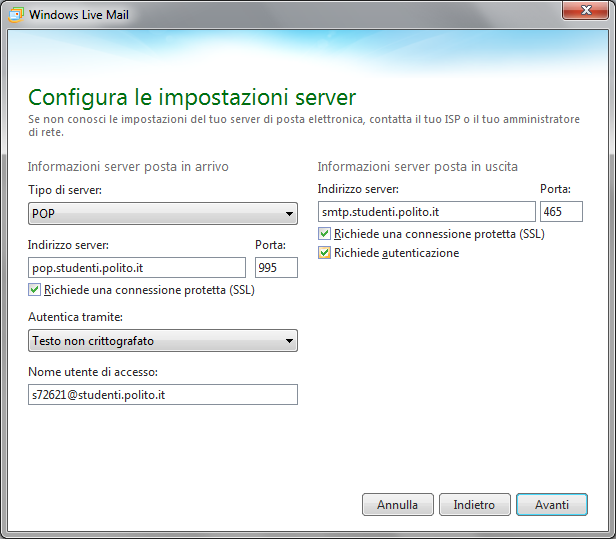Select the incoming port field showing 995
Image resolution: width=616 pixels, height=539 pixels.
click(x=276, y=267)
